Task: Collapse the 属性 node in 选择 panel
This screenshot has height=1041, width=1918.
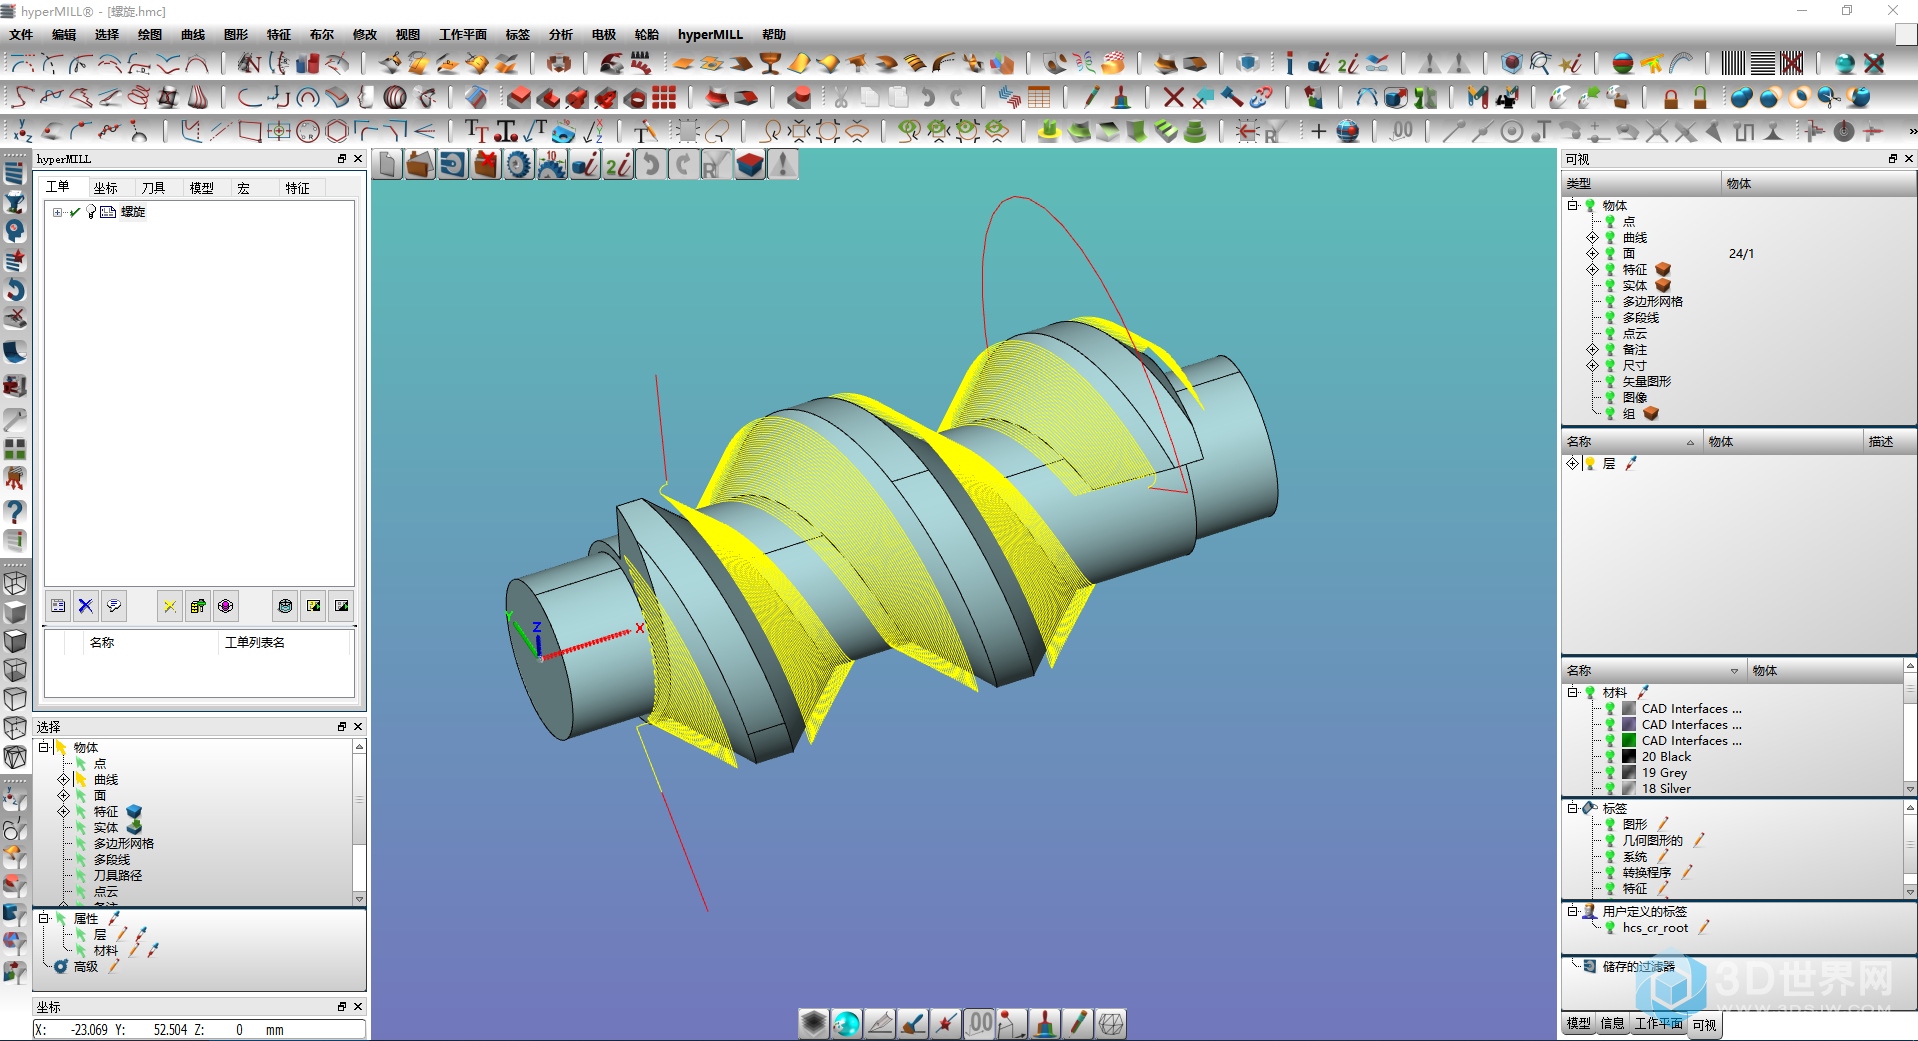Action: tap(43, 919)
